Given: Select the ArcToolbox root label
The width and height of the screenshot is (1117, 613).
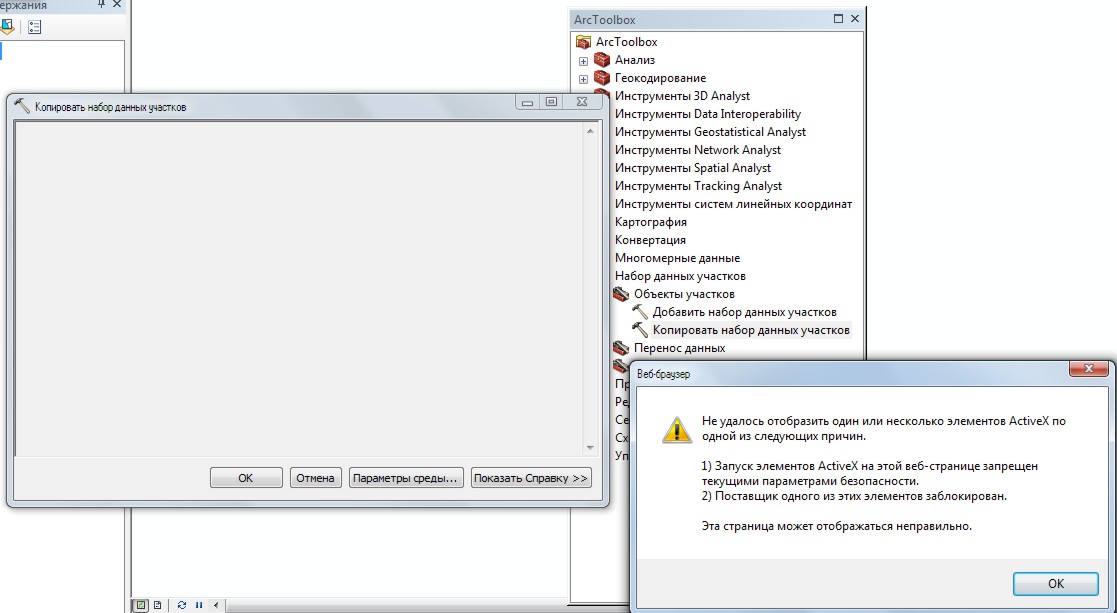Looking at the screenshot, I should click(626, 42).
